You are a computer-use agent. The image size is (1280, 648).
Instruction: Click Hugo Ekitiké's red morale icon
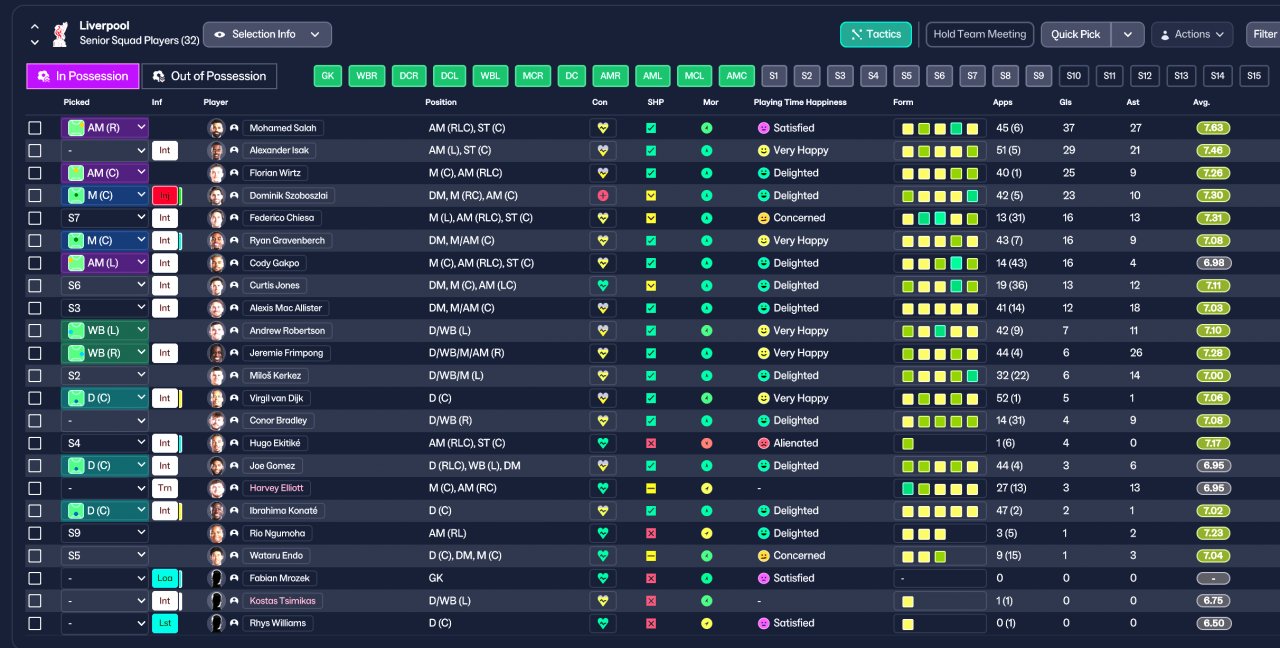click(x=707, y=443)
